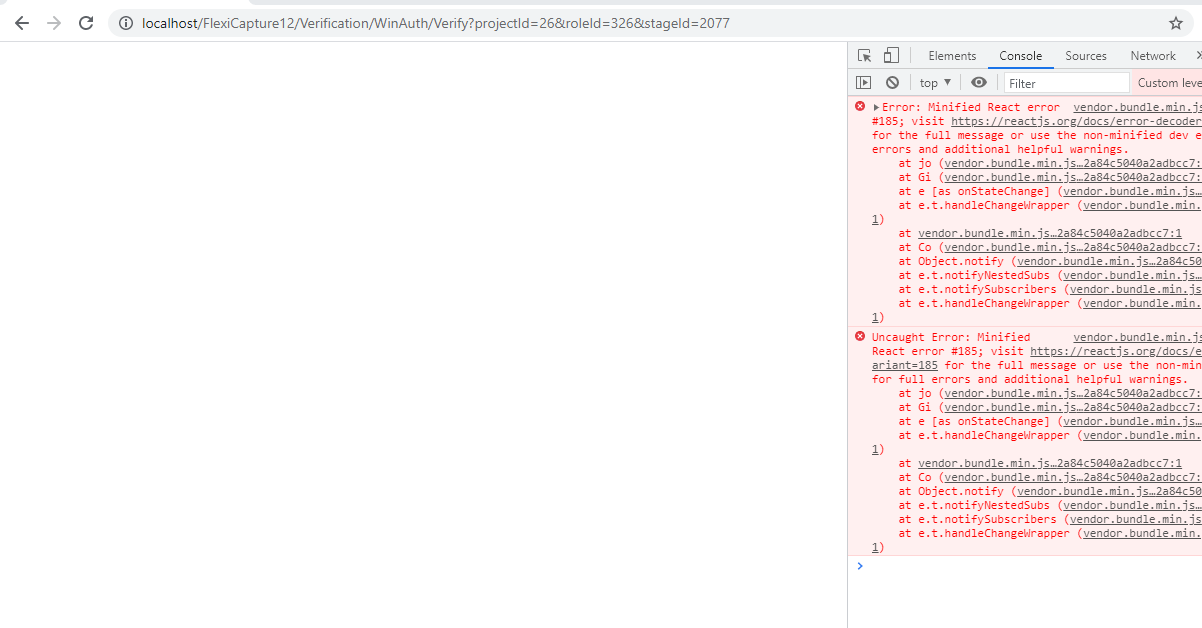Bookmark this page with the star icon
Viewport: 1202px width, 628px height.
tap(1176, 23)
